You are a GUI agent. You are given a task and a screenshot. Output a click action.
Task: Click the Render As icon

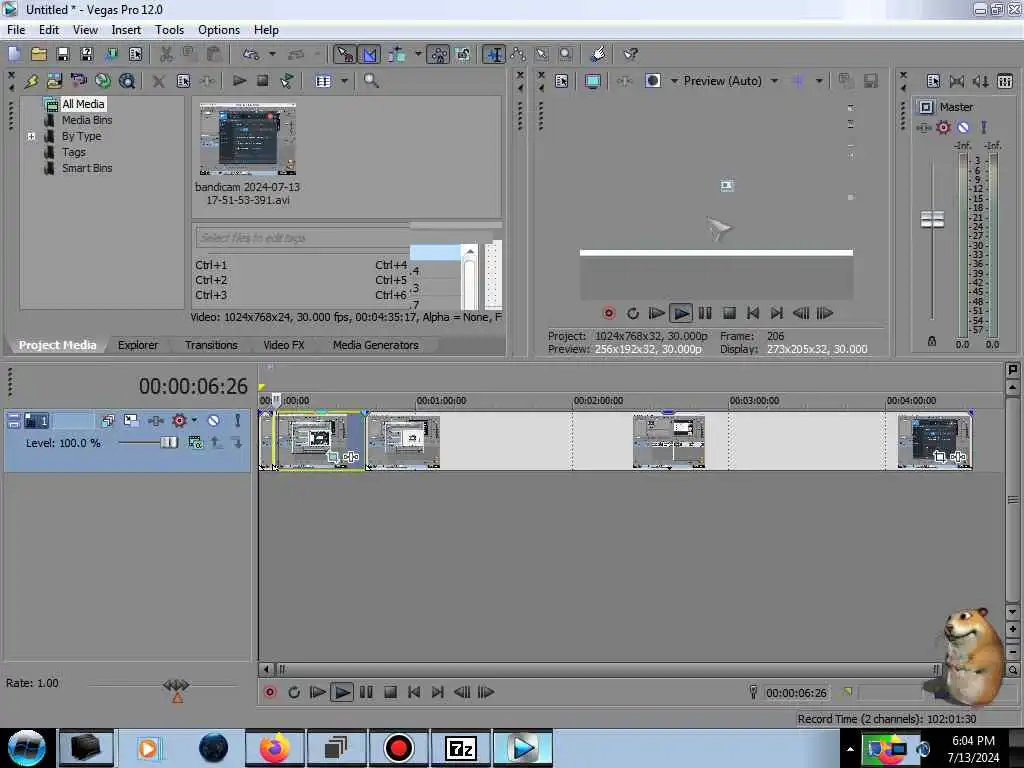111,54
